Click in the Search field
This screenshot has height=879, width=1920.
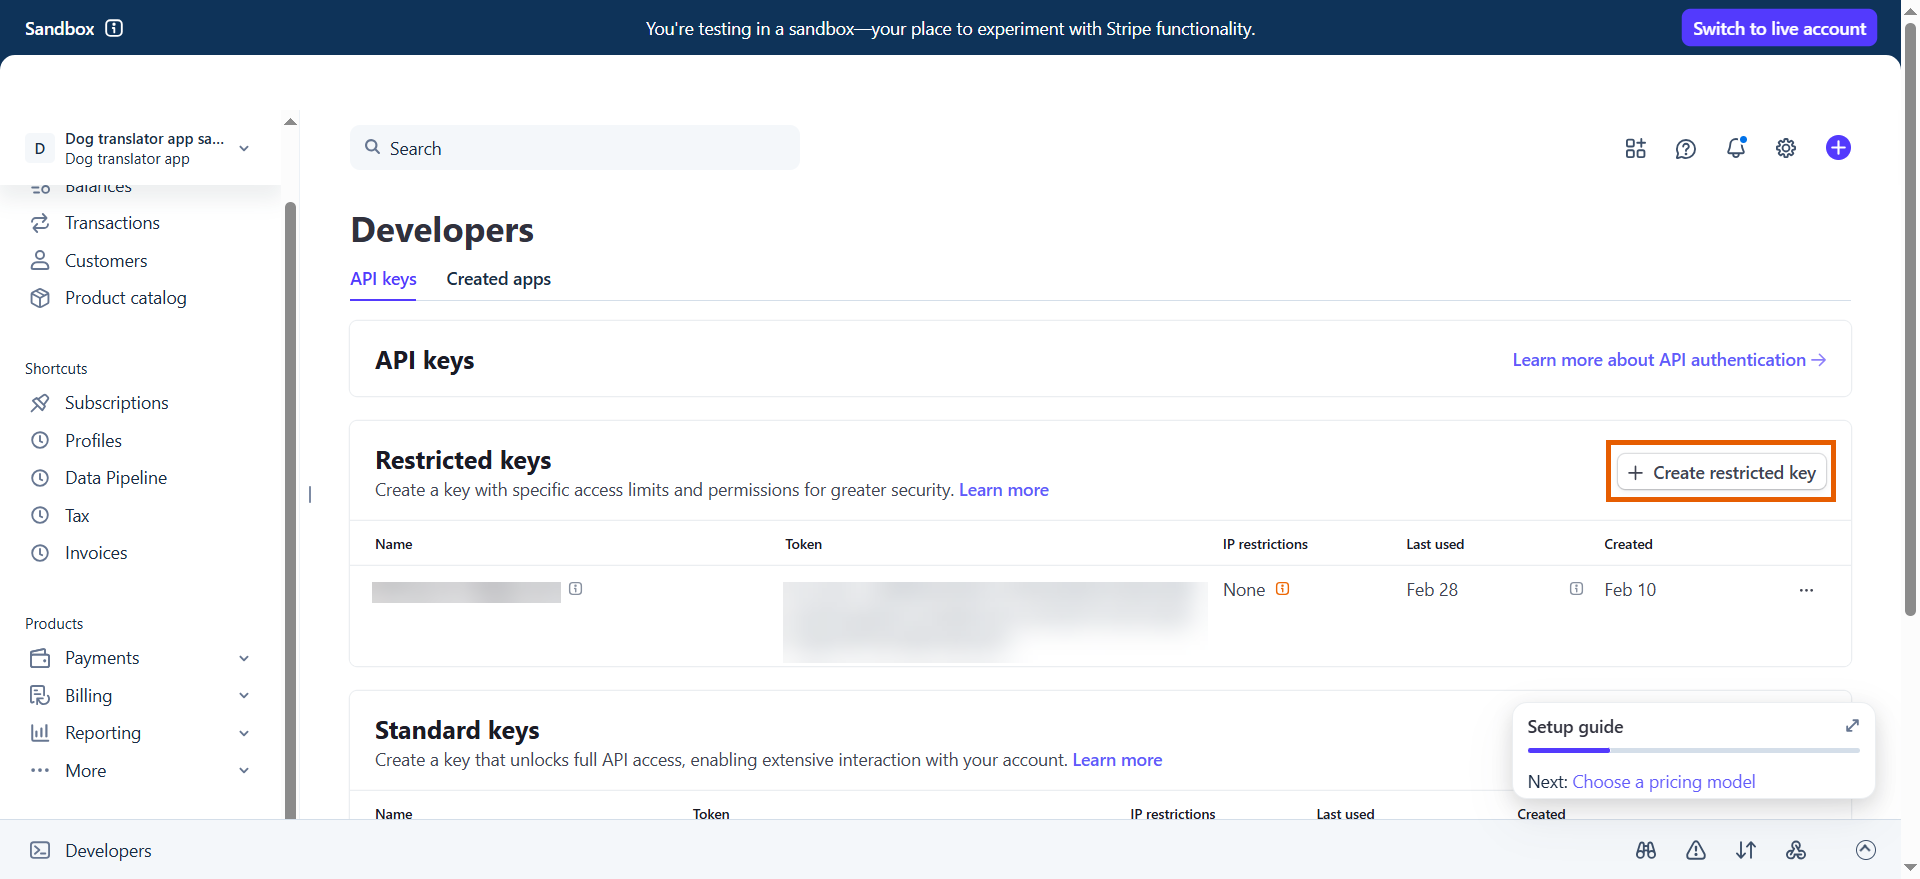click(x=575, y=148)
